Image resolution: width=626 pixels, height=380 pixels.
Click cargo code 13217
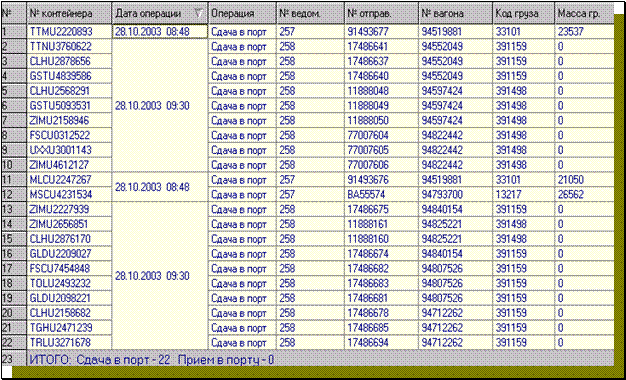508,194
